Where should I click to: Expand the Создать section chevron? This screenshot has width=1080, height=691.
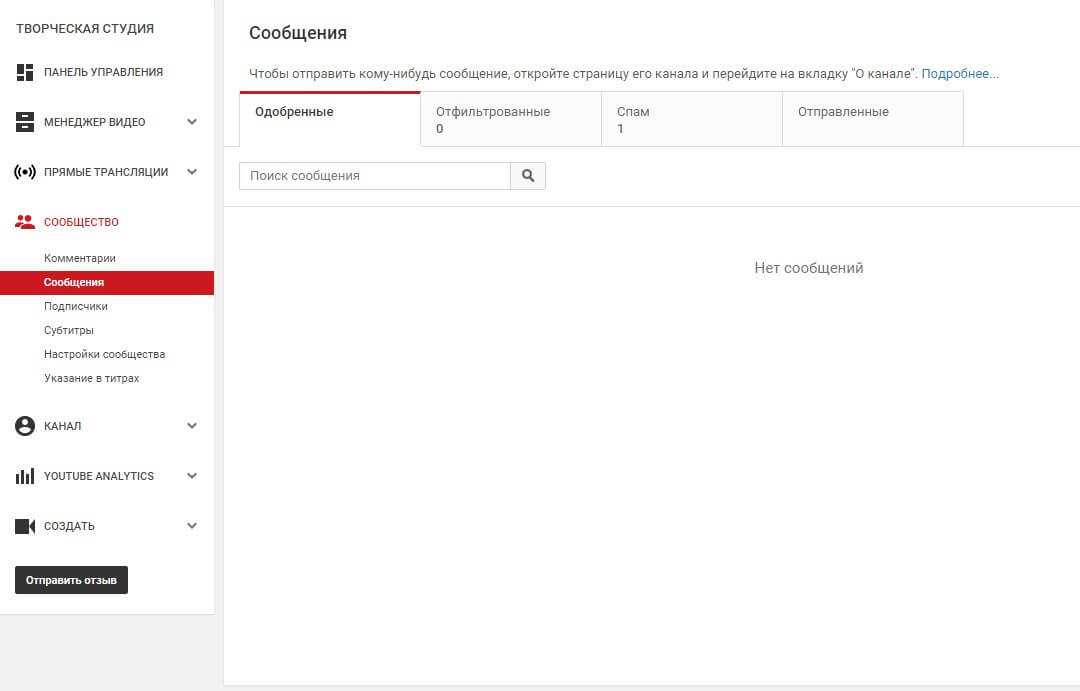tap(192, 526)
